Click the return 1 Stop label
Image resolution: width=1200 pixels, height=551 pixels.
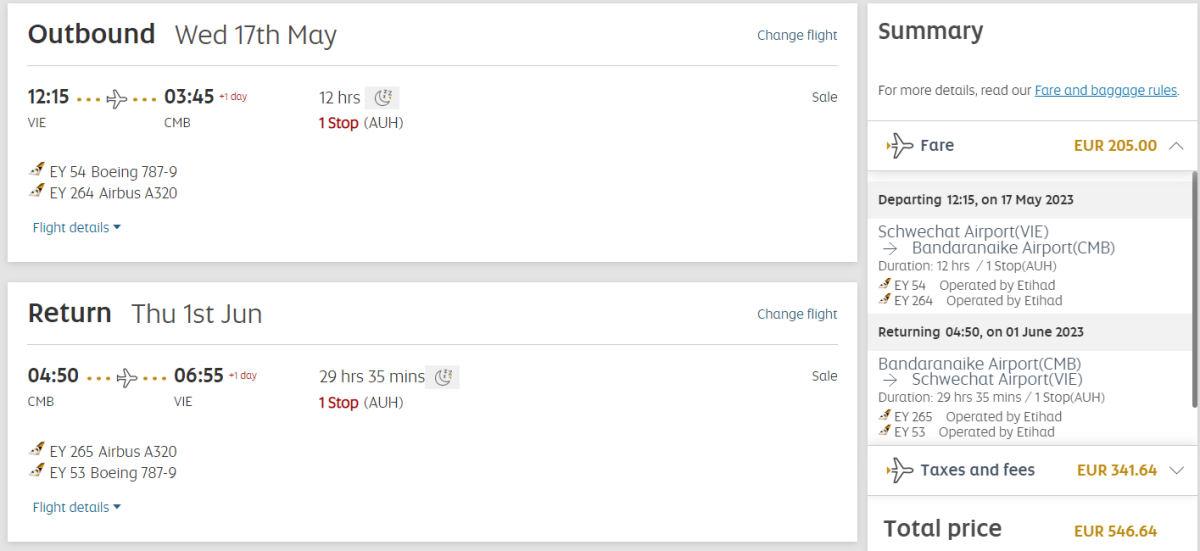click(x=338, y=403)
